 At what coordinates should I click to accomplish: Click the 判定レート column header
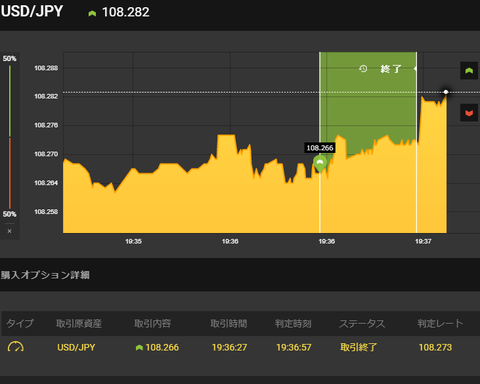(x=440, y=323)
